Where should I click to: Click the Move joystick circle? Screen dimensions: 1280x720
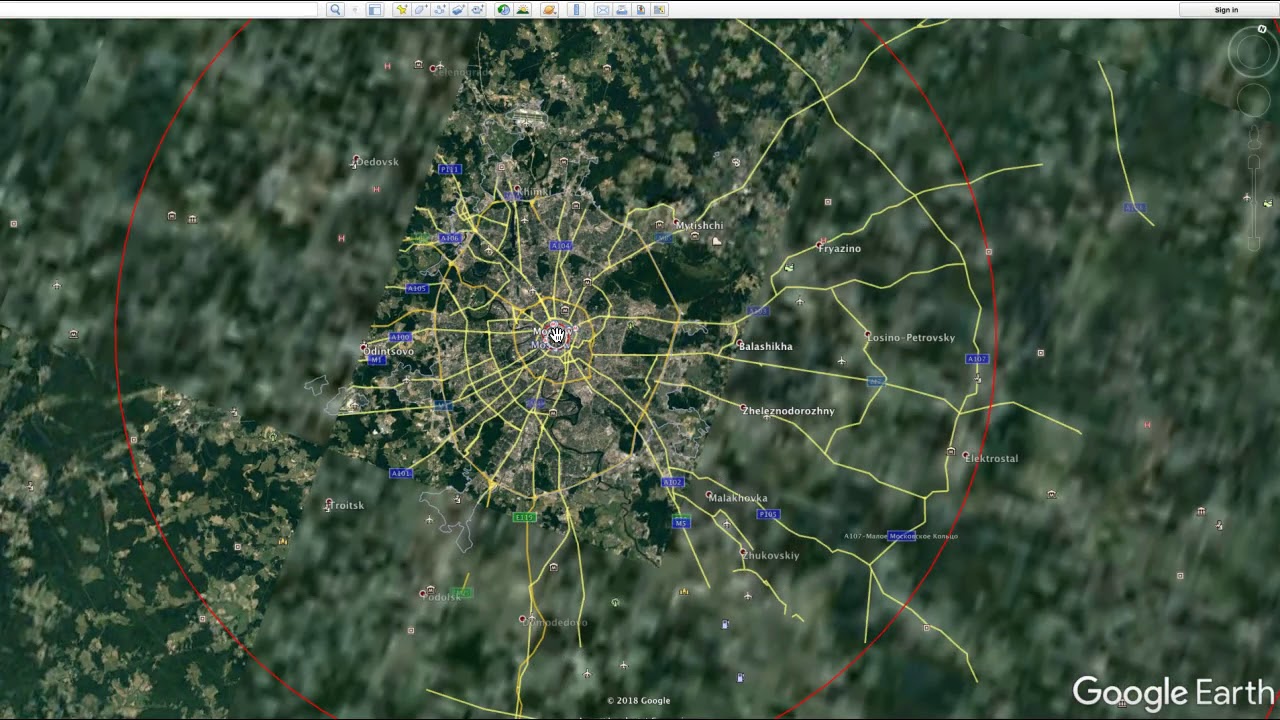click(1253, 100)
